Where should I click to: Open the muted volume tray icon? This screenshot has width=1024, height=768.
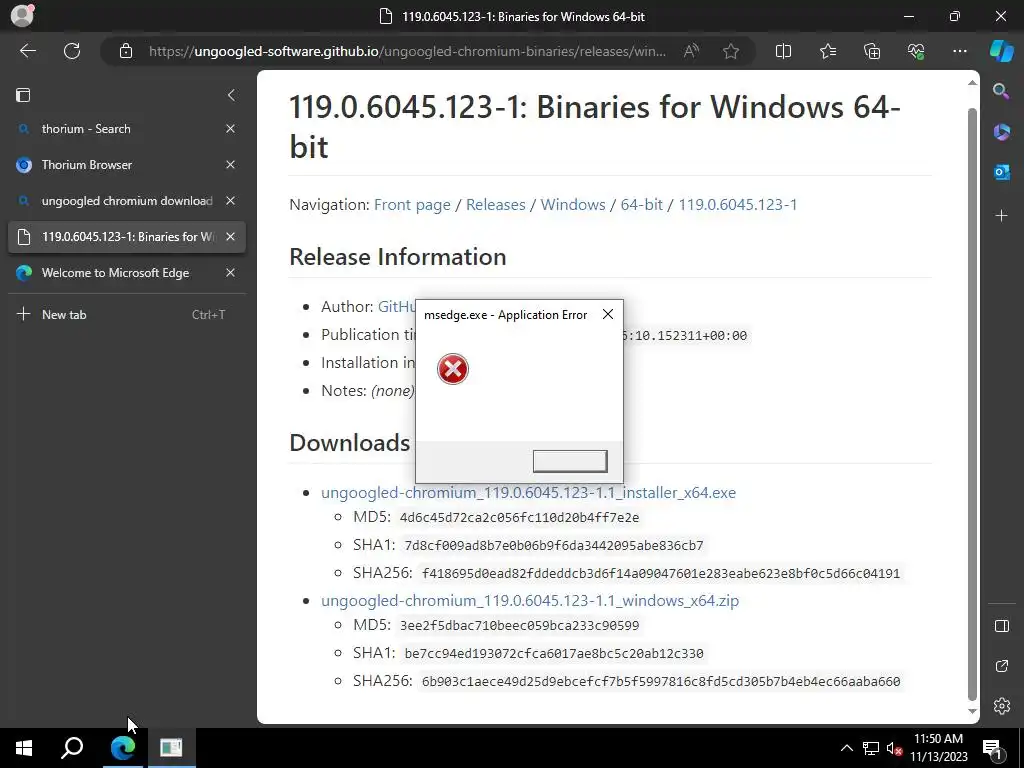point(895,748)
